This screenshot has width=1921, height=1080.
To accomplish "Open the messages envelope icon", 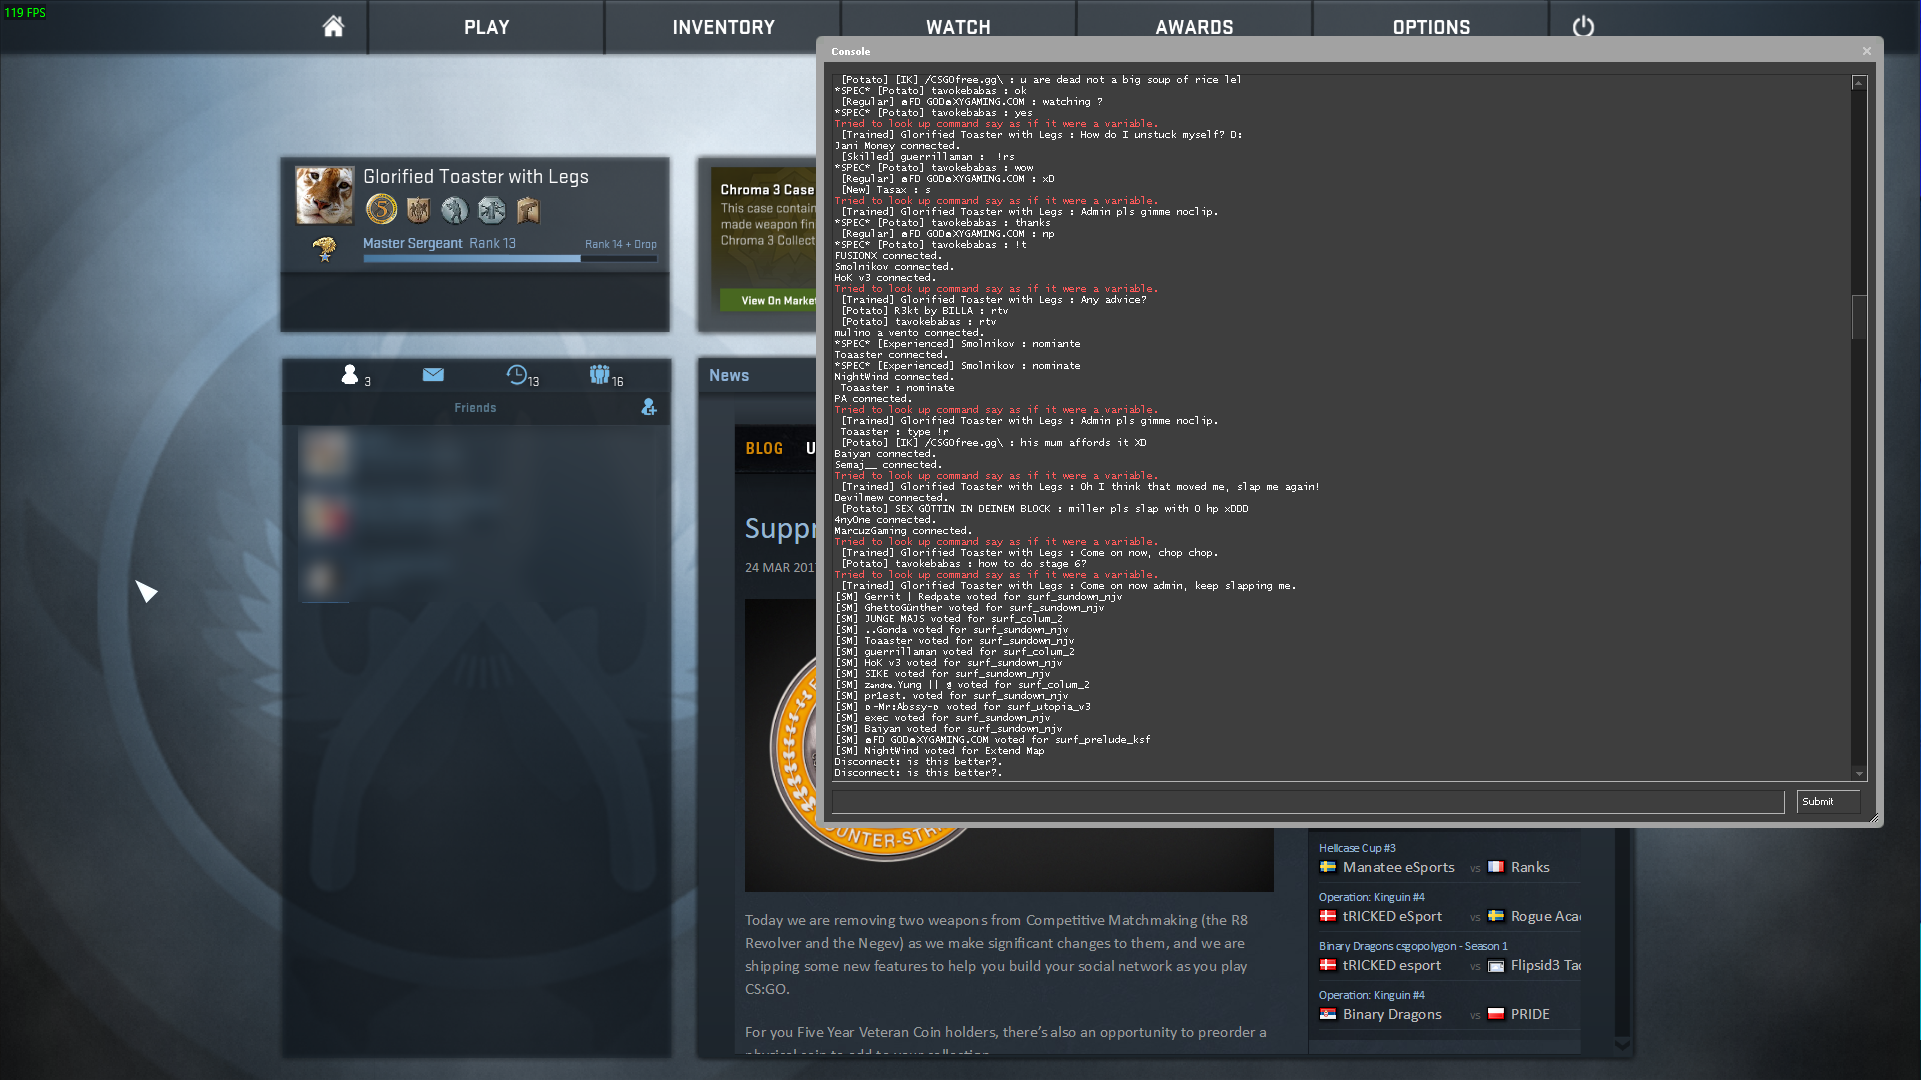I will click(433, 375).
